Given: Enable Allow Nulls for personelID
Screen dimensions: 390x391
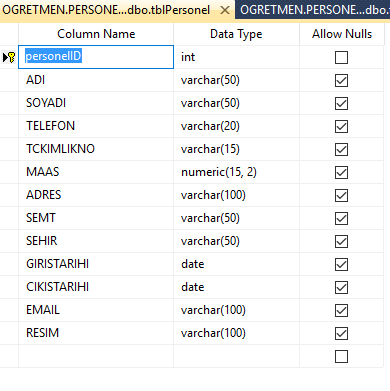Looking at the screenshot, I should [x=341, y=57].
